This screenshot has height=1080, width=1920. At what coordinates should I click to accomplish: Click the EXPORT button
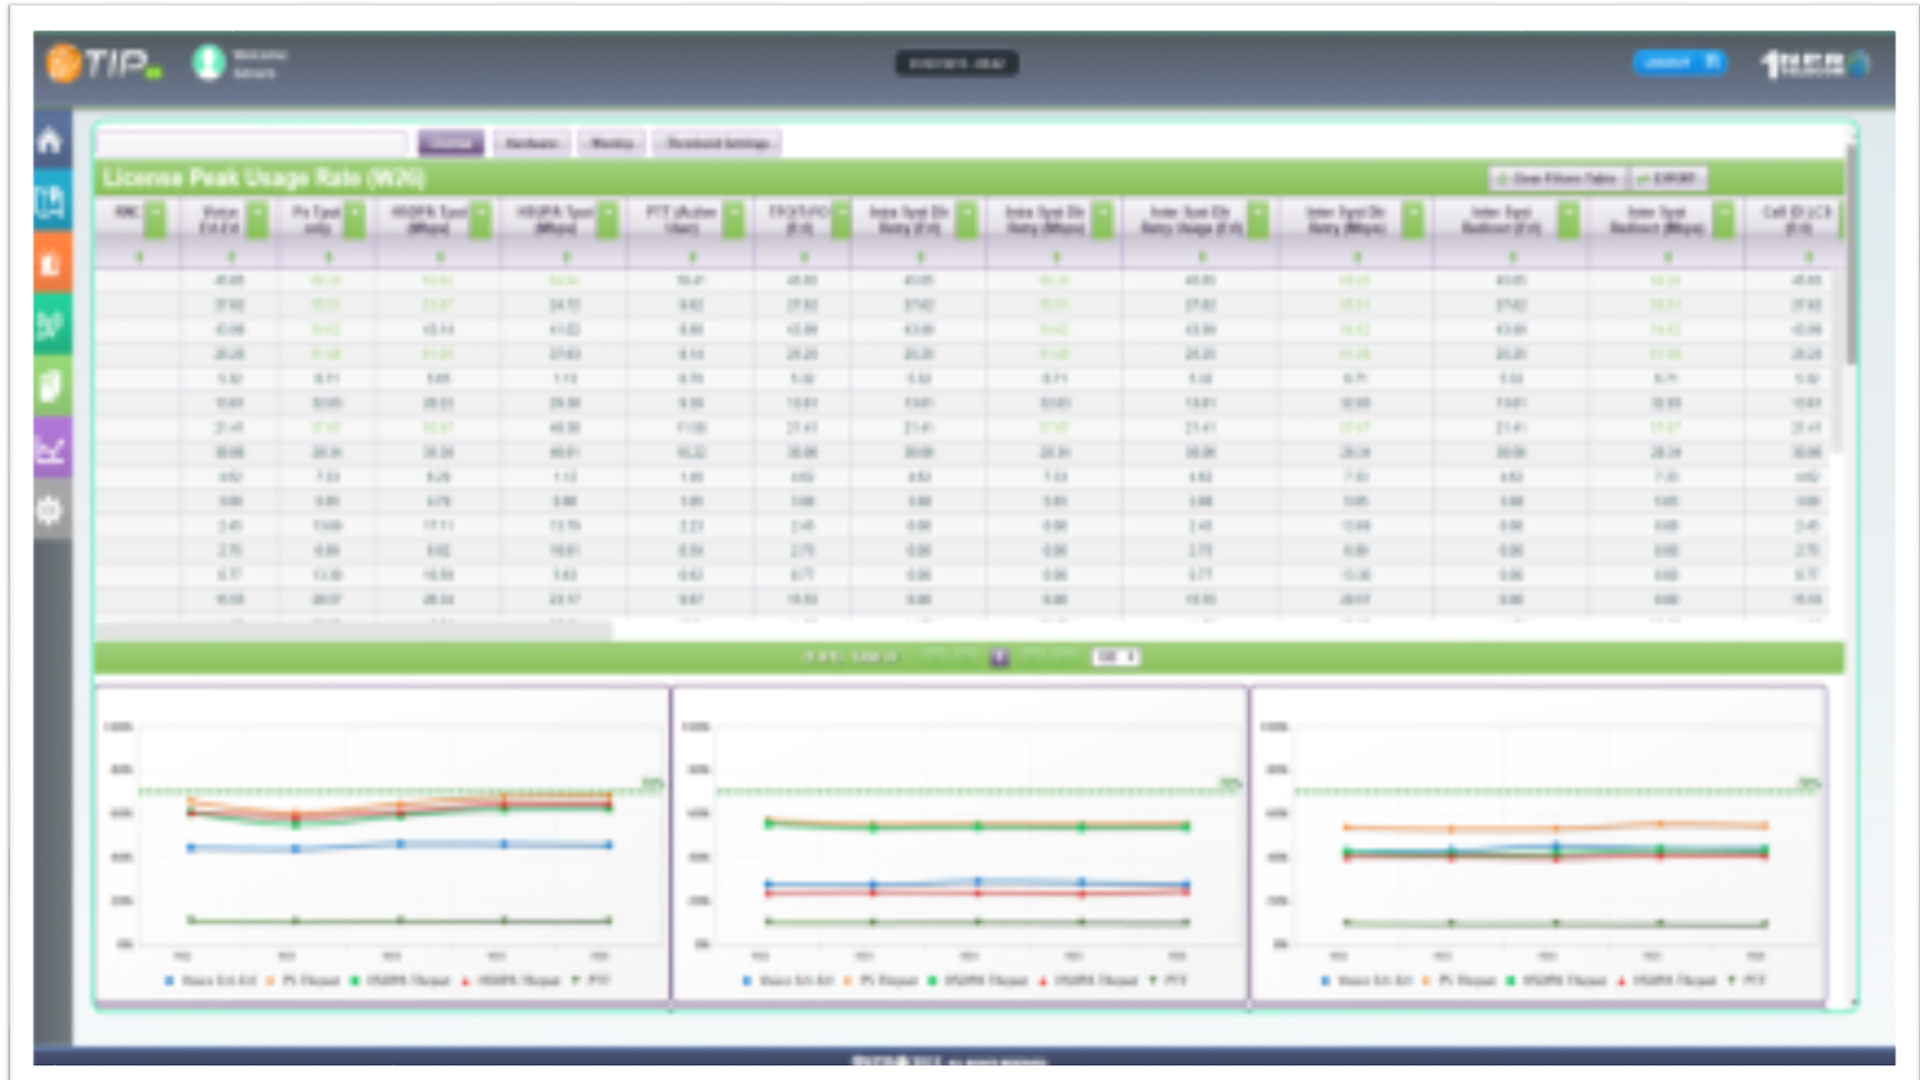point(1668,179)
